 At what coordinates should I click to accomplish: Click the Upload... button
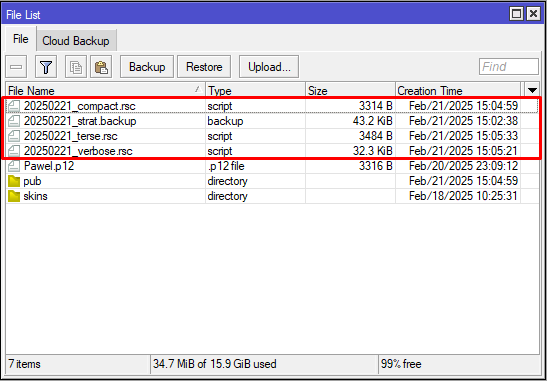[269, 67]
